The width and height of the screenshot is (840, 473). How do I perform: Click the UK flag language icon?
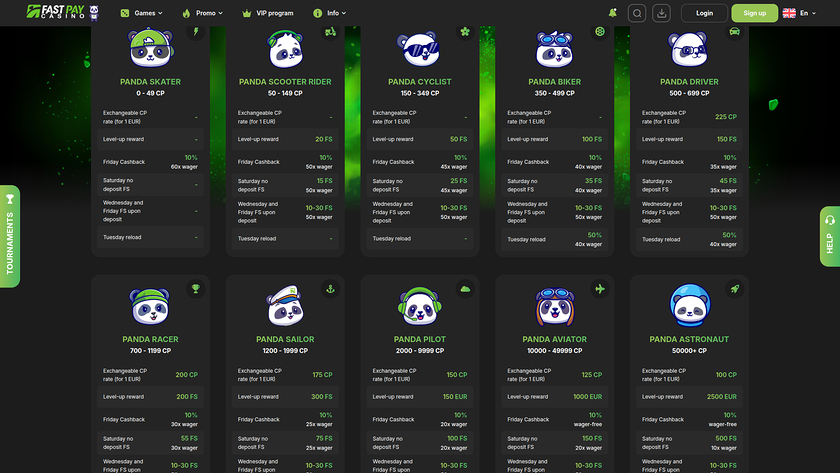tap(789, 13)
